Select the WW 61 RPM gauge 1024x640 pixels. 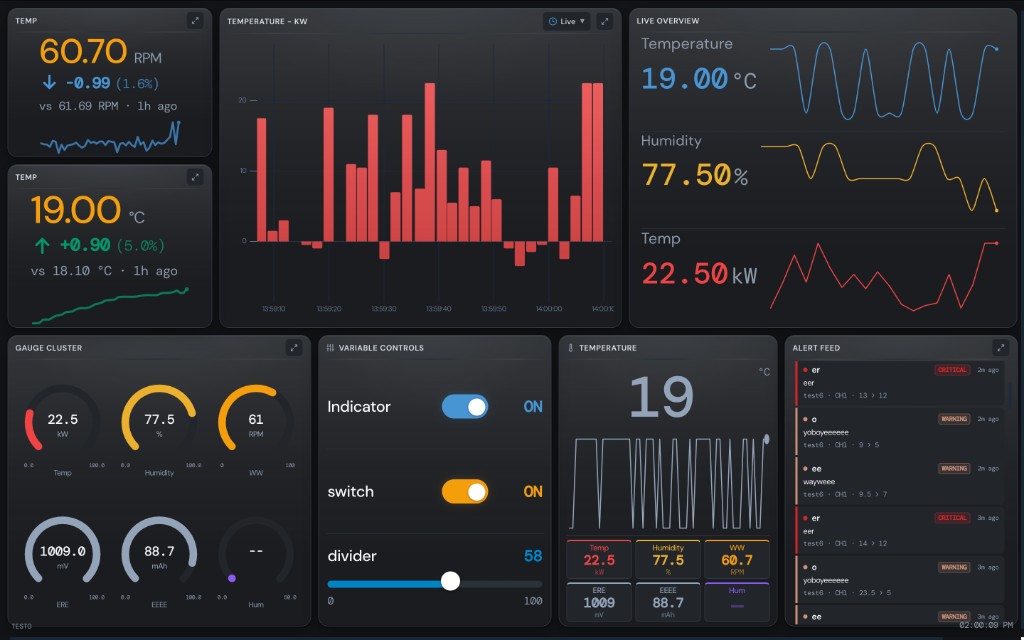pos(256,430)
